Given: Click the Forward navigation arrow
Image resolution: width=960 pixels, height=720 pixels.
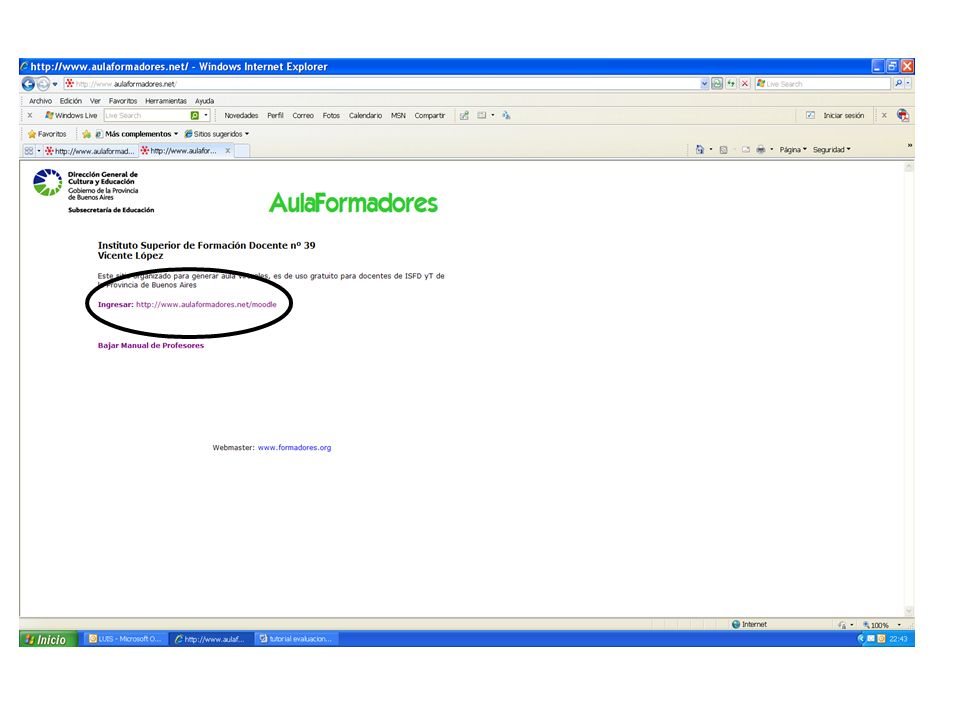Looking at the screenshot, I should [43, 84].
